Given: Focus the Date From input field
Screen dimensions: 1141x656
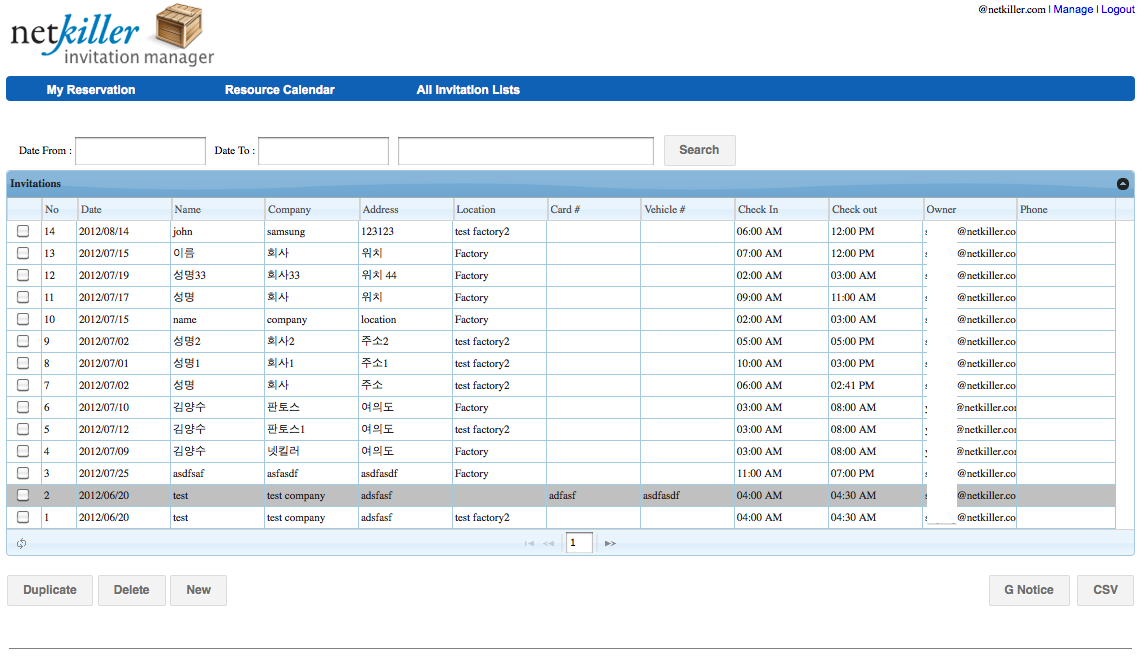Looking at the screenshot, I should (x=140, y=151).
